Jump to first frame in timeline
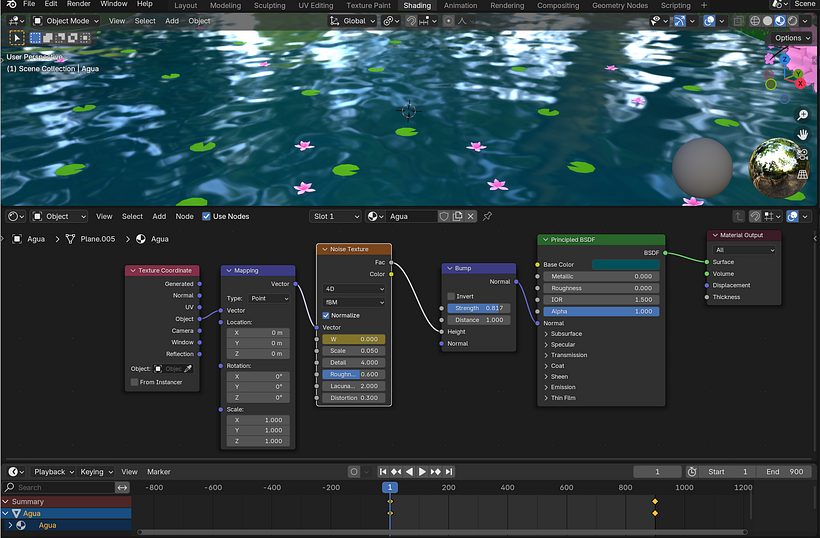Image resolution: width=820 pixels, height=538 pixels. click(x=383, y=472)
